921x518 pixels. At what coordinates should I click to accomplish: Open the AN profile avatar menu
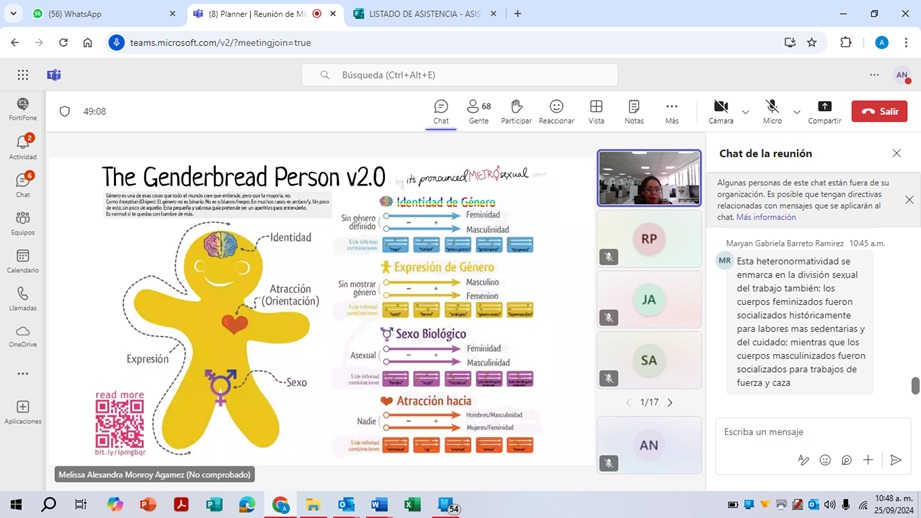[902, 75]
